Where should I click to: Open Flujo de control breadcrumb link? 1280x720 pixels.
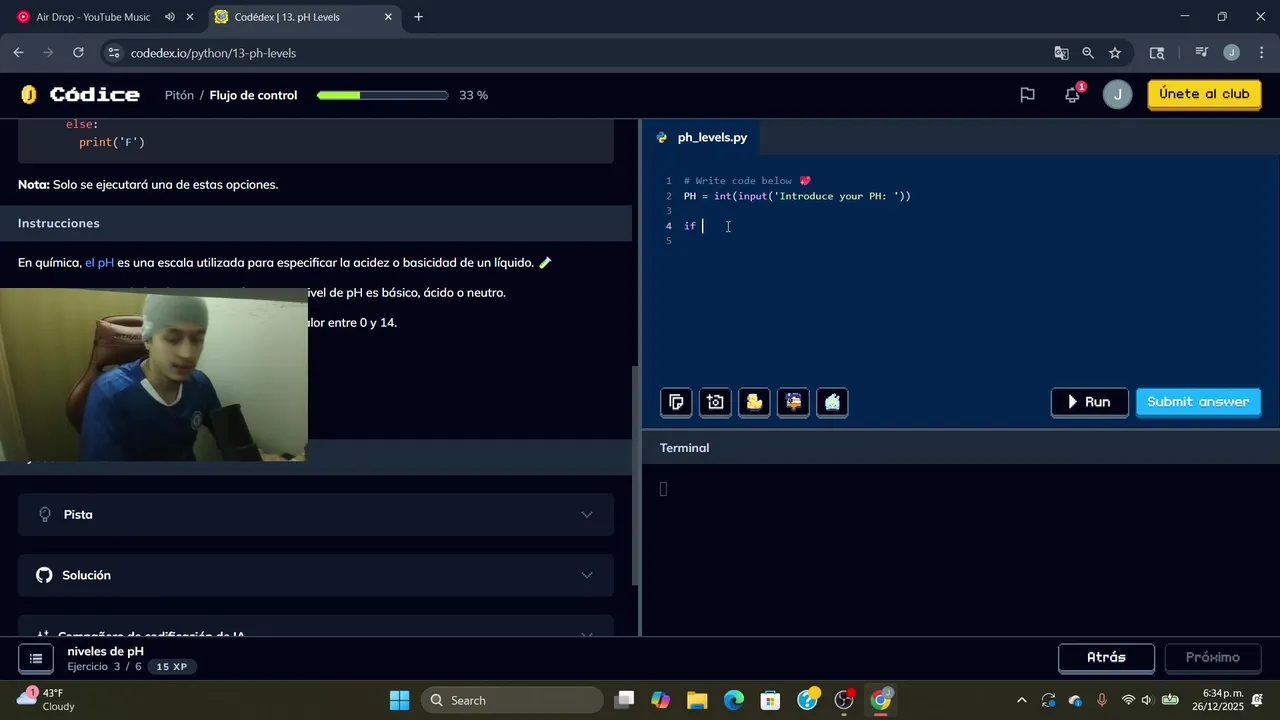coord(253,95)
